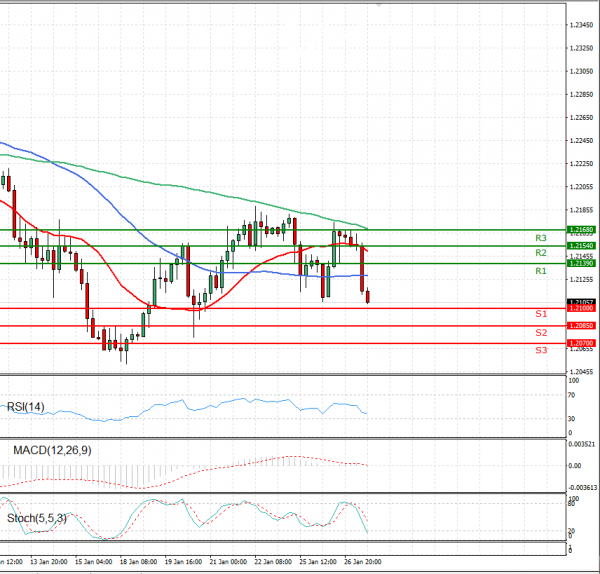Screen dimensions: 600x574
Task: Click the 1.23050 price axis value
Action: point(581,71)
